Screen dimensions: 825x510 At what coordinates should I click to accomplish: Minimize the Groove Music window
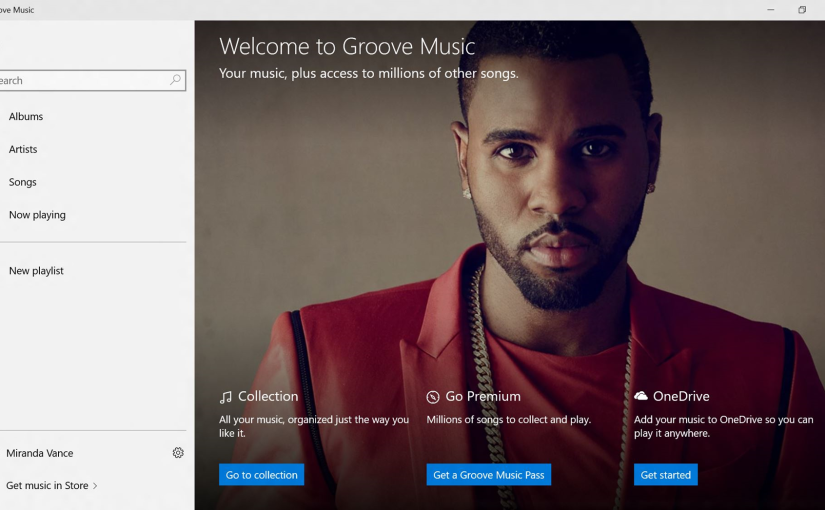[770, 10]
